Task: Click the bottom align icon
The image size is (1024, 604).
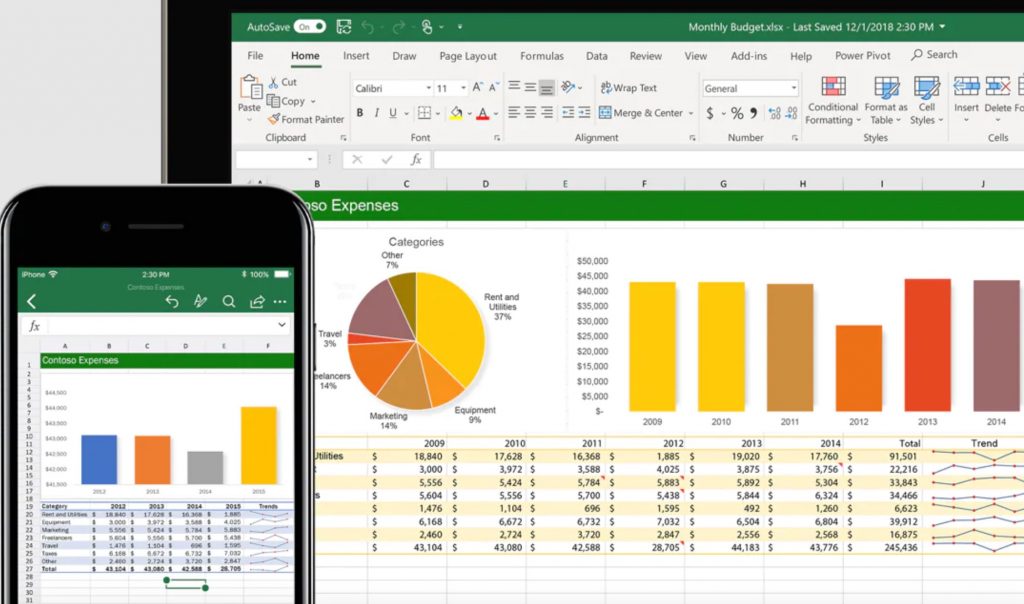Action: 547,87
